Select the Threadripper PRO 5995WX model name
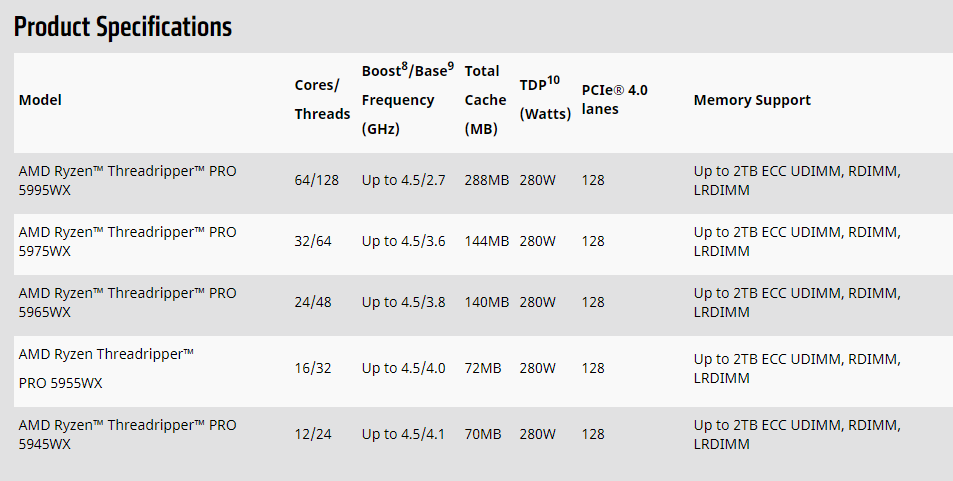The image size is (953, 481). 127,181
